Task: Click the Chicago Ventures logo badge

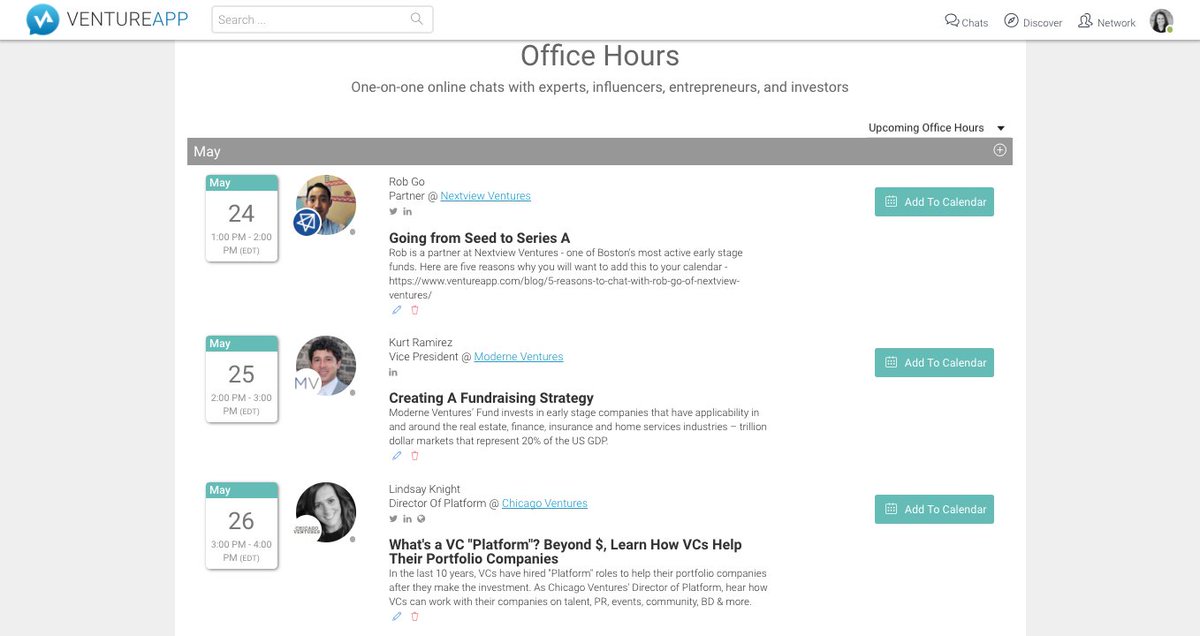Action: [307, 529]
